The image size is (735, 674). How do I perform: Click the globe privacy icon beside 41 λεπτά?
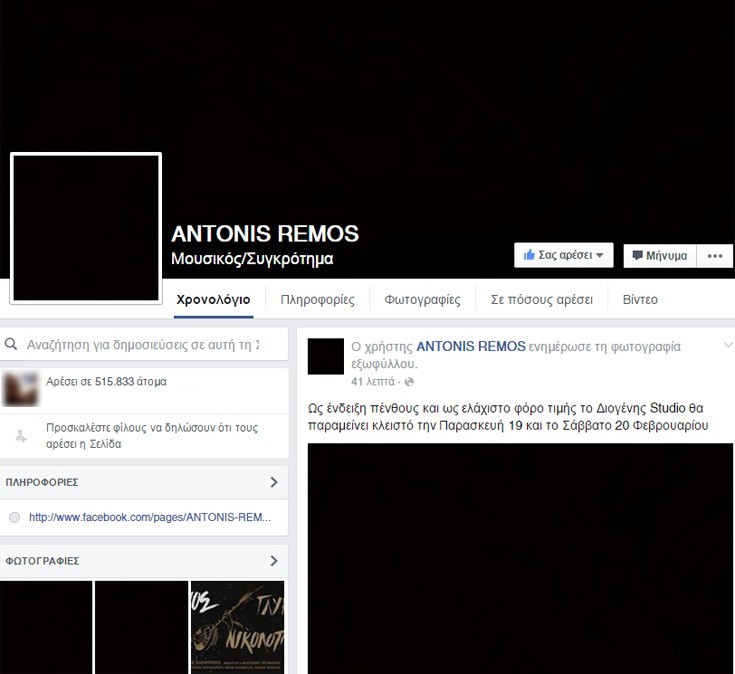click(x=409, y=382)
